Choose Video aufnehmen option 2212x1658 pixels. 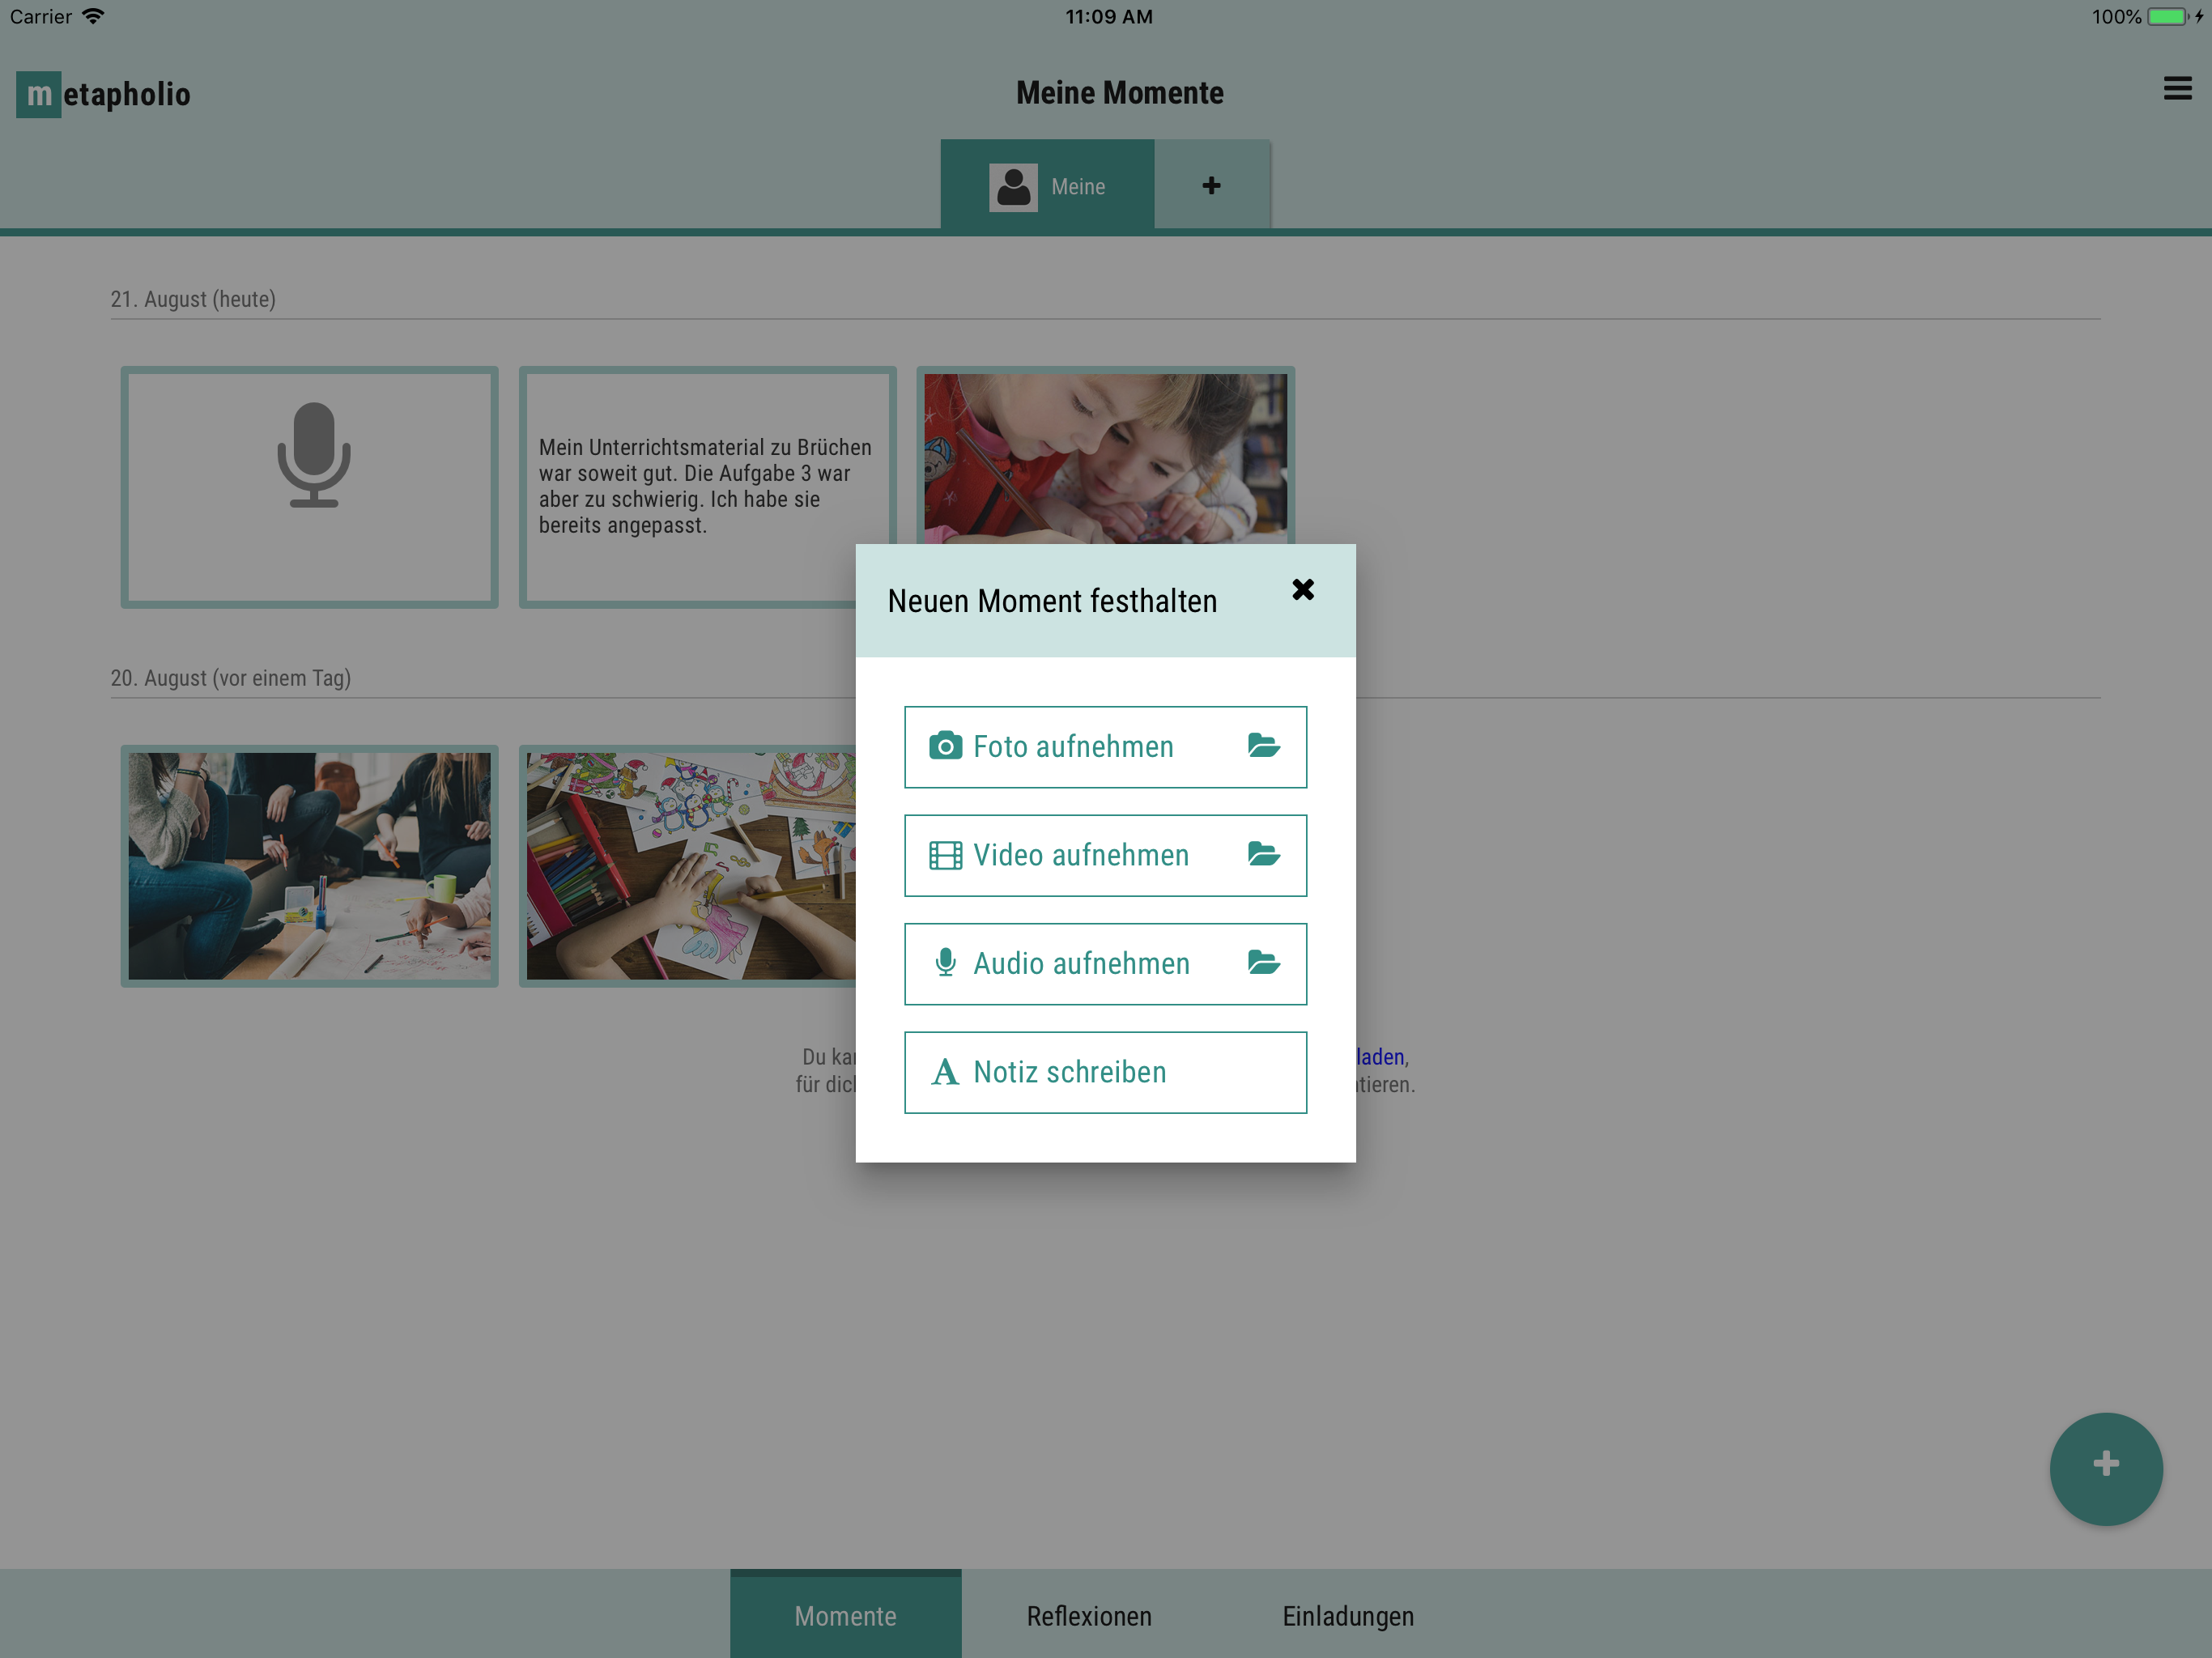[x=1080, y=856]
